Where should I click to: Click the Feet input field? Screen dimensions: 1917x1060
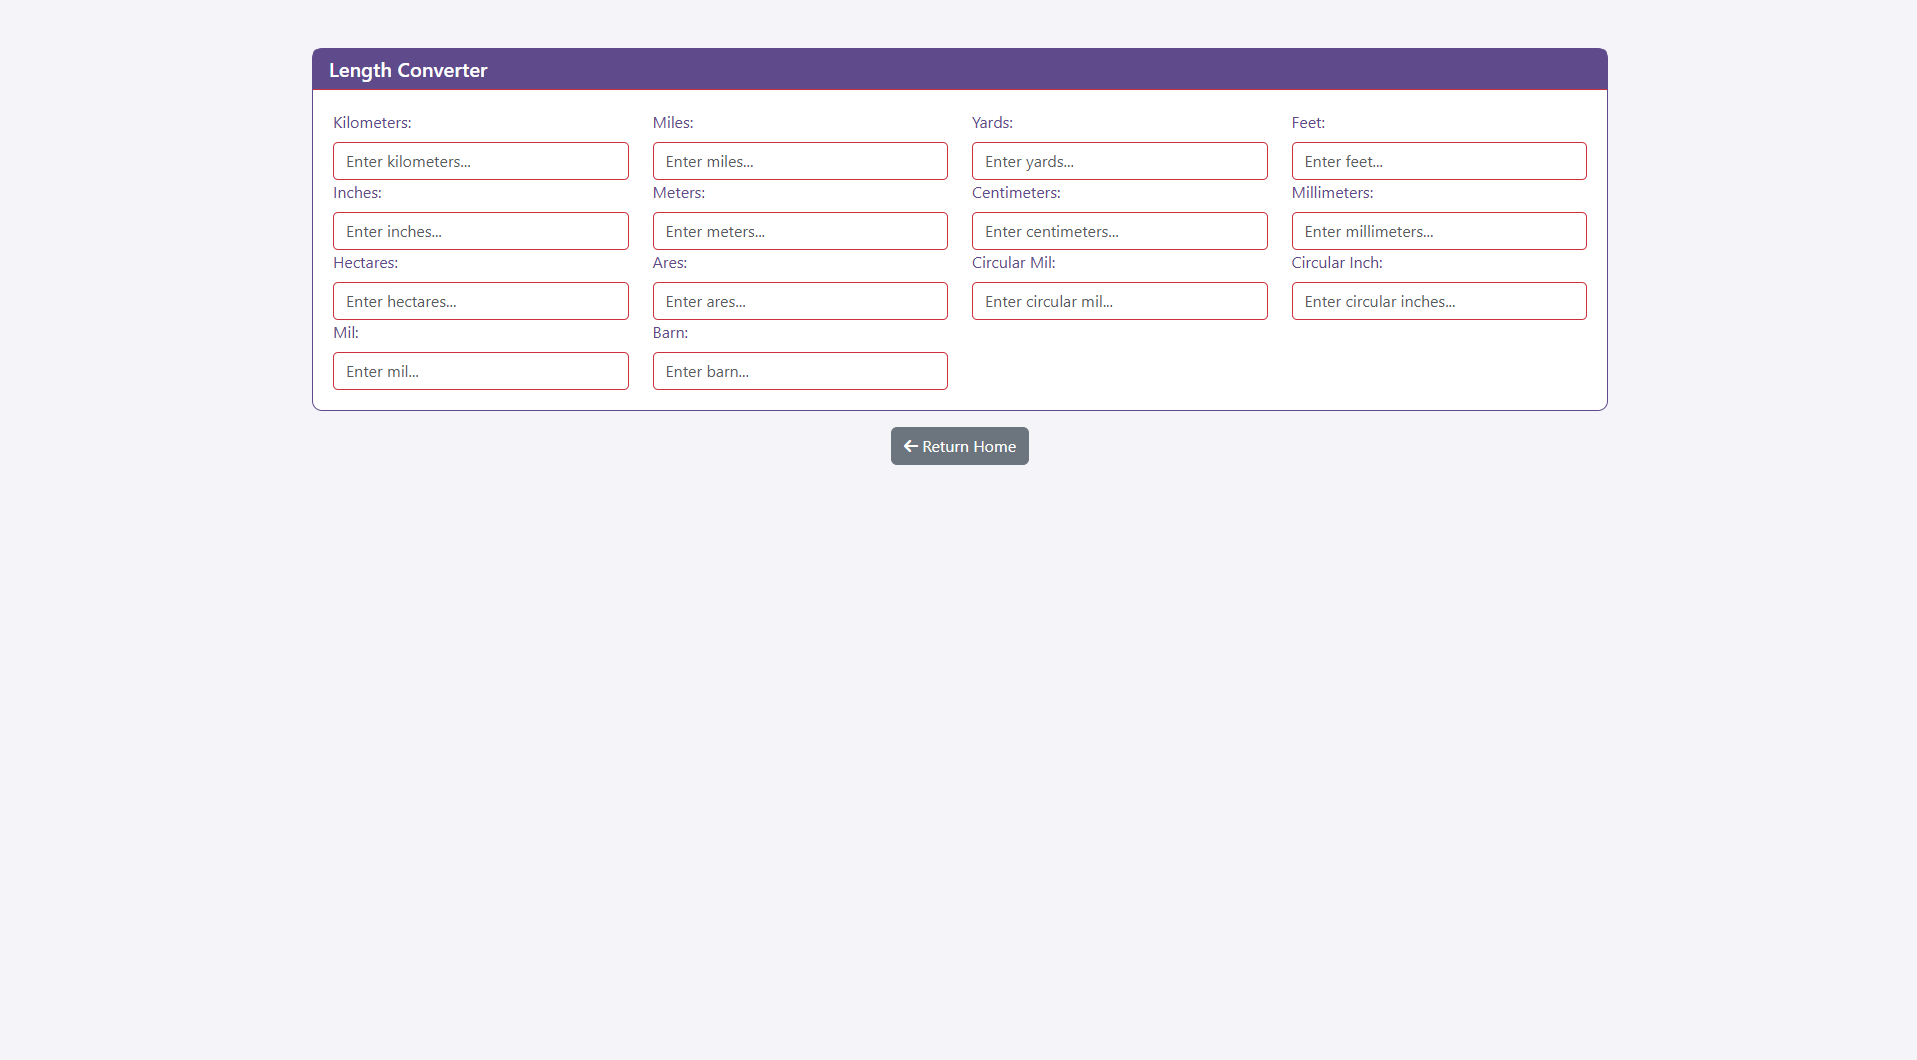(1438, 161)
